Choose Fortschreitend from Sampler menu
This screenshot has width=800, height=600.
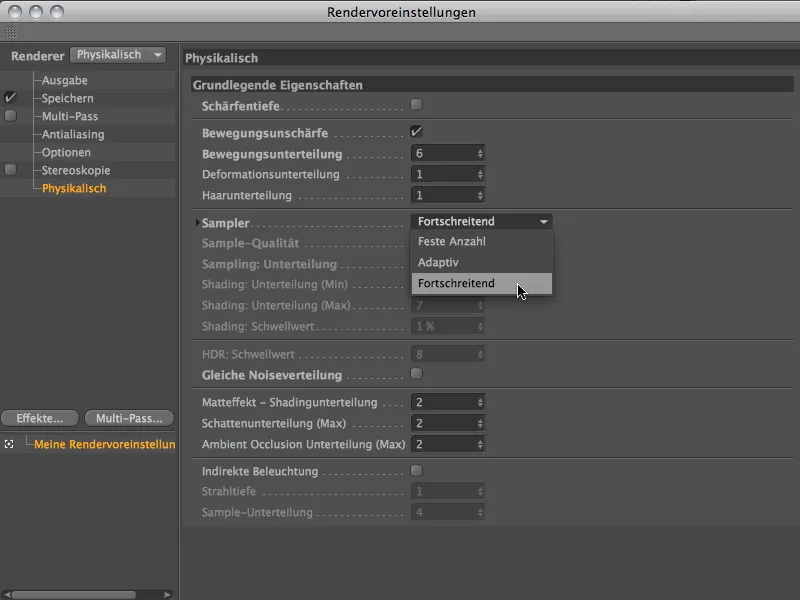(482, 283)
